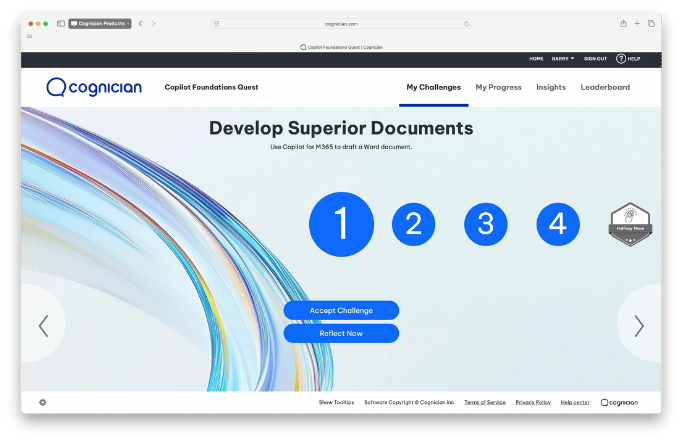
Task: Expand the Cognician Products tab group dropdown
Action: point(99,23)
